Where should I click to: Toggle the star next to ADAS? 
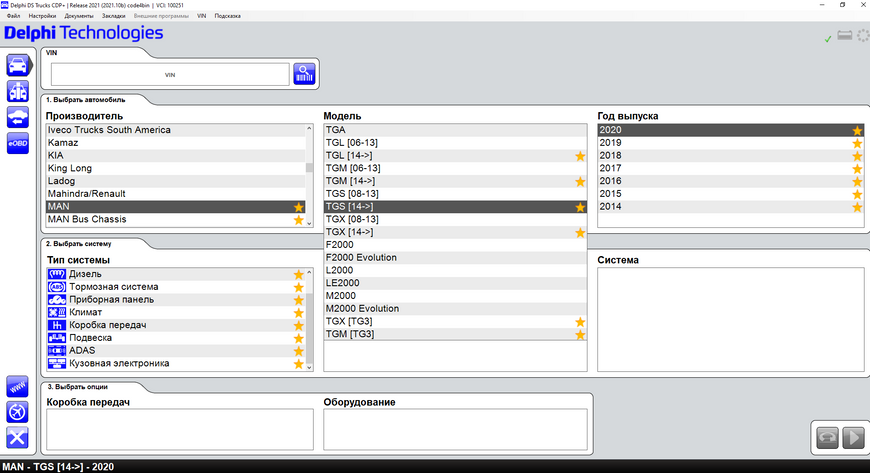pos(299,351)
